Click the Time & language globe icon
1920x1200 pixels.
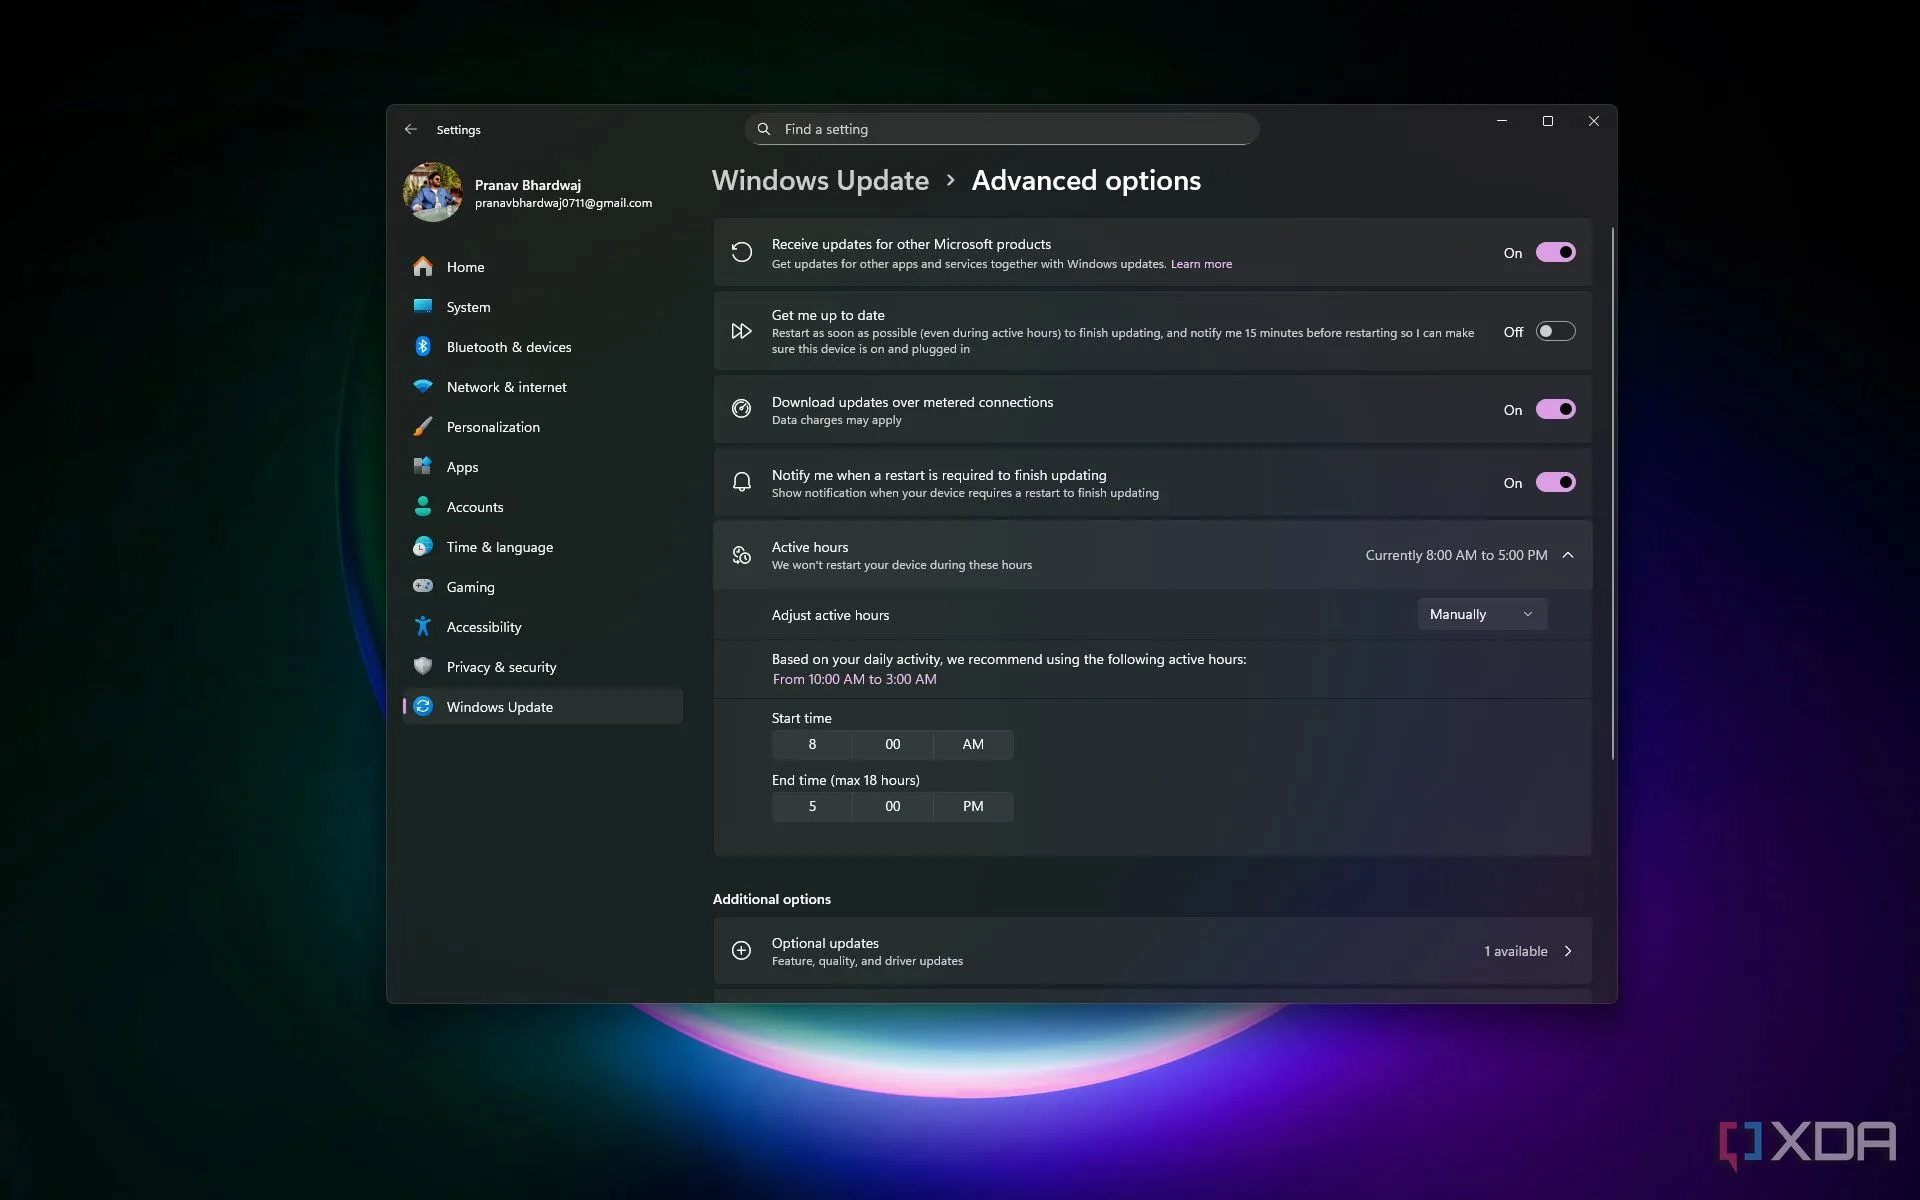[423, 546]
